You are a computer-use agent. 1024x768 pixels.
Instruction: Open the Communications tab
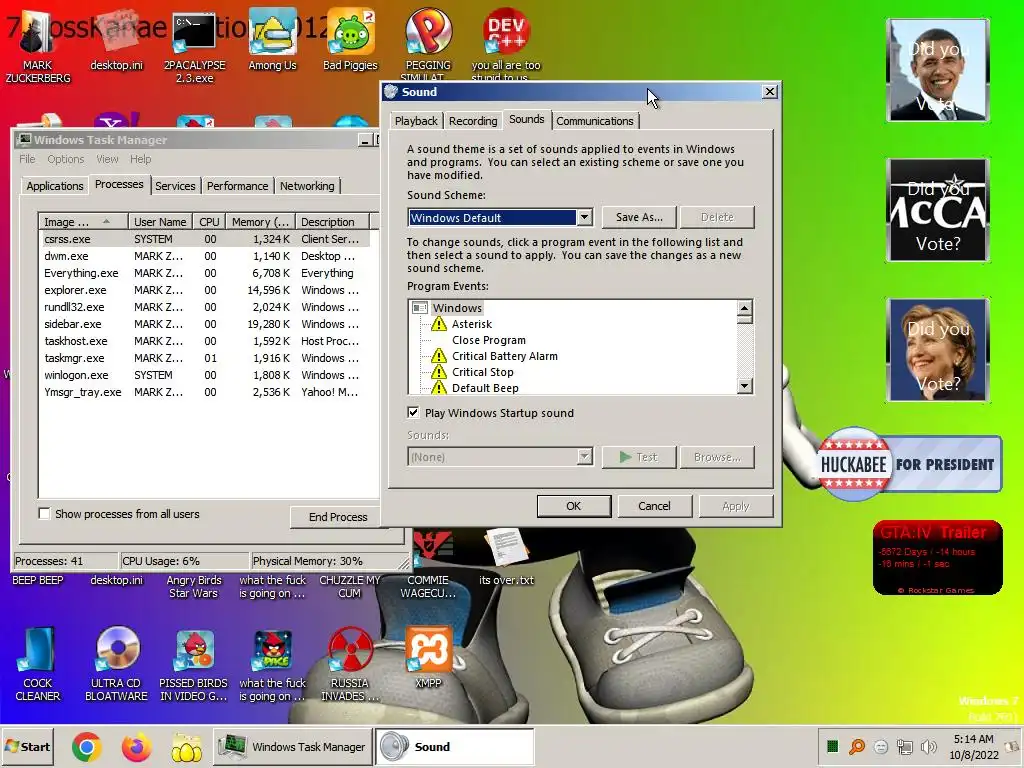tap(595, 121)
